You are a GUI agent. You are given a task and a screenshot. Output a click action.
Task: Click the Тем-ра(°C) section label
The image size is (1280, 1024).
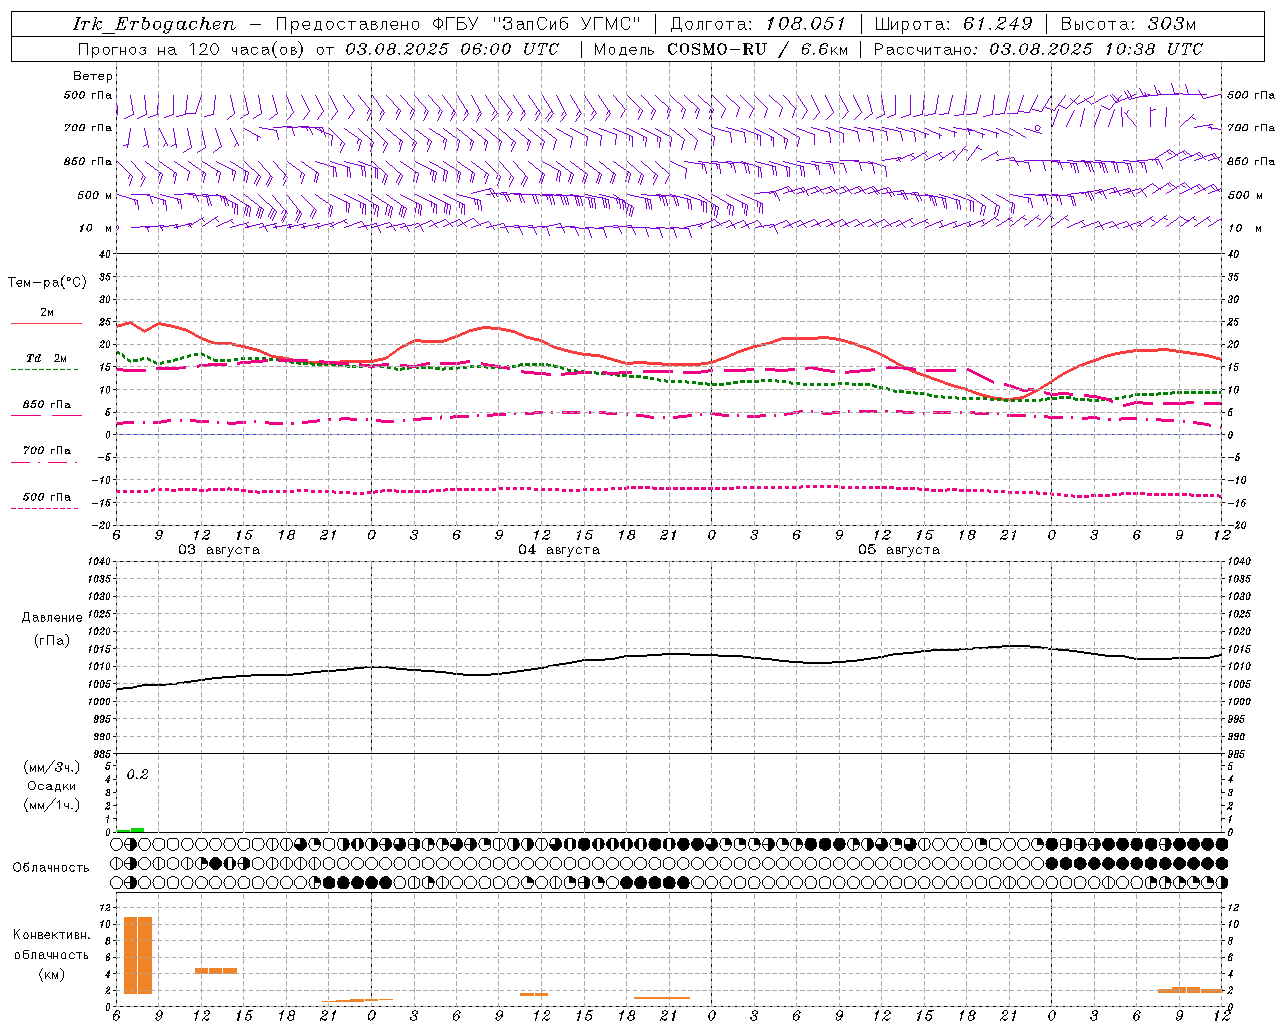tap(47, 282)
